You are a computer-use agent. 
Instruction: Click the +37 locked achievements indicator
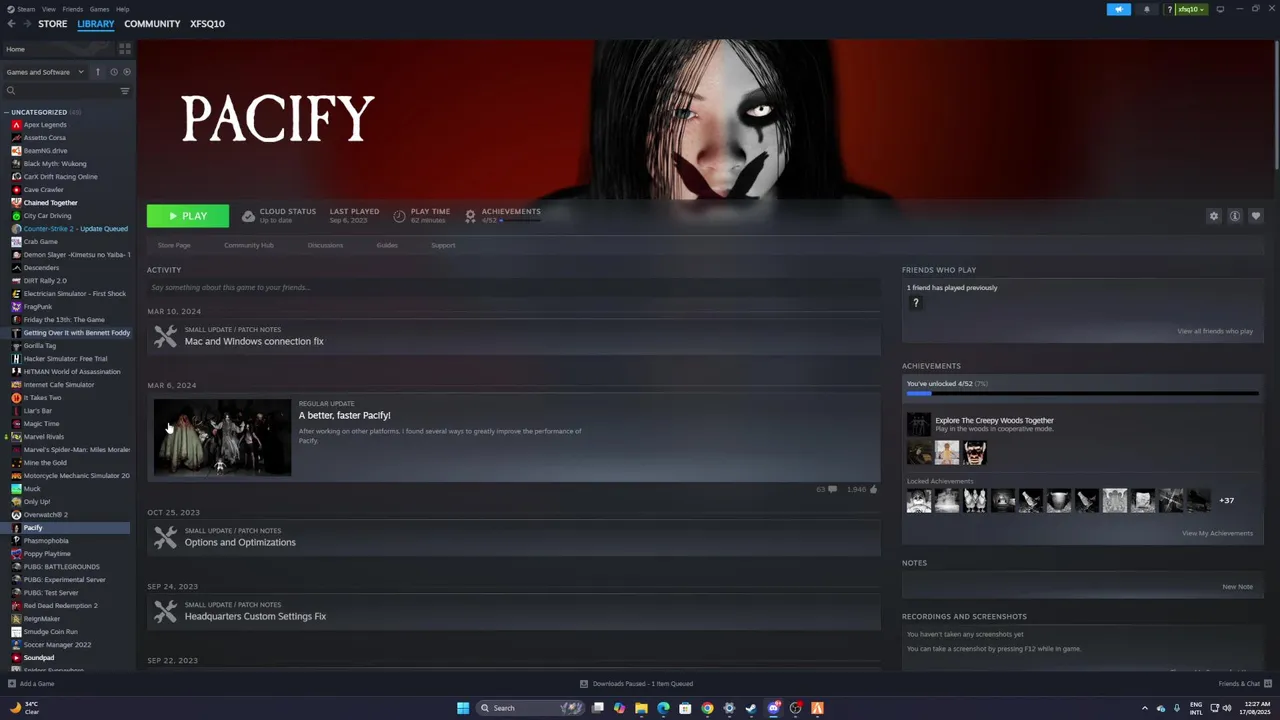pyautogui.click(x=1226, y=500)
